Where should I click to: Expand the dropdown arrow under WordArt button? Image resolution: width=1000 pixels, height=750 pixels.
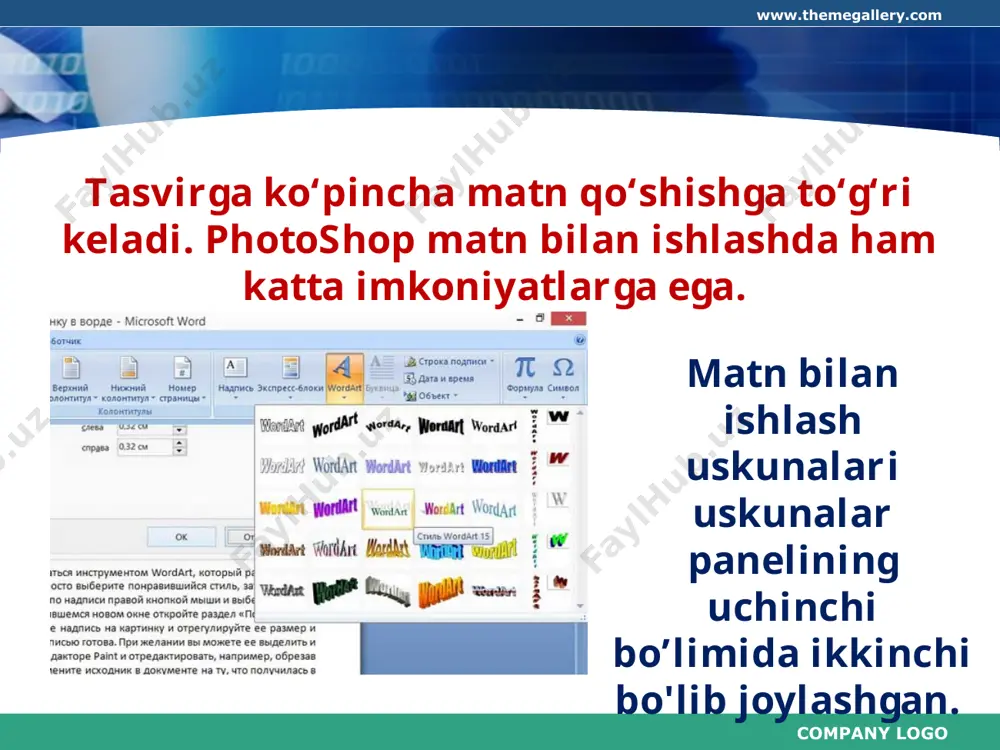[344, 398]
